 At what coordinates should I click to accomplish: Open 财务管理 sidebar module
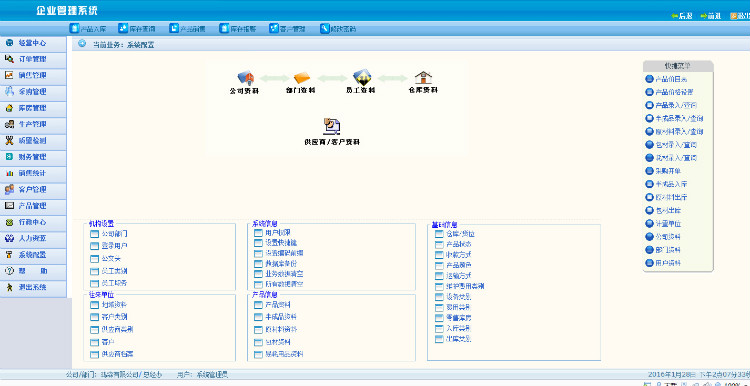(33, 157)
